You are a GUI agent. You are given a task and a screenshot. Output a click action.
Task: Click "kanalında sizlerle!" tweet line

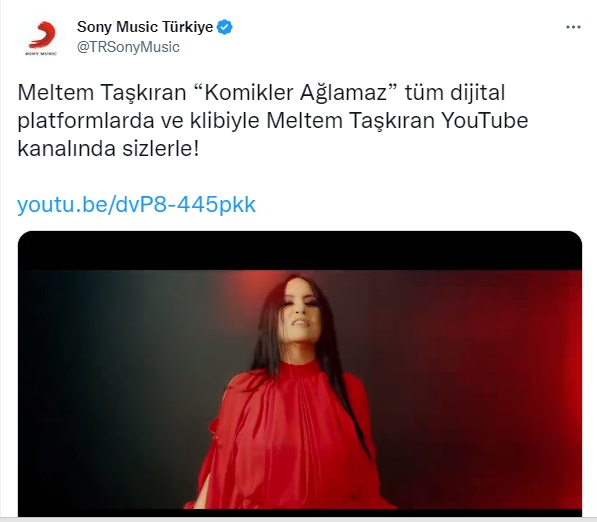point(108,149)
